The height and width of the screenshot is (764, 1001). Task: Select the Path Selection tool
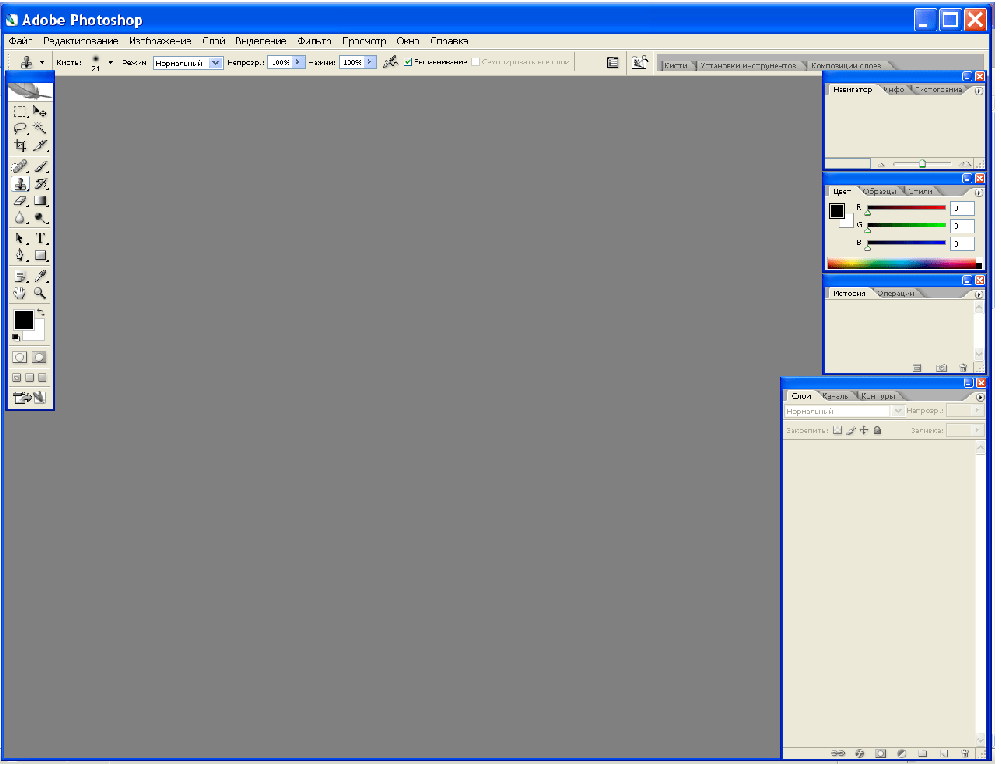[x=20, y=238]
